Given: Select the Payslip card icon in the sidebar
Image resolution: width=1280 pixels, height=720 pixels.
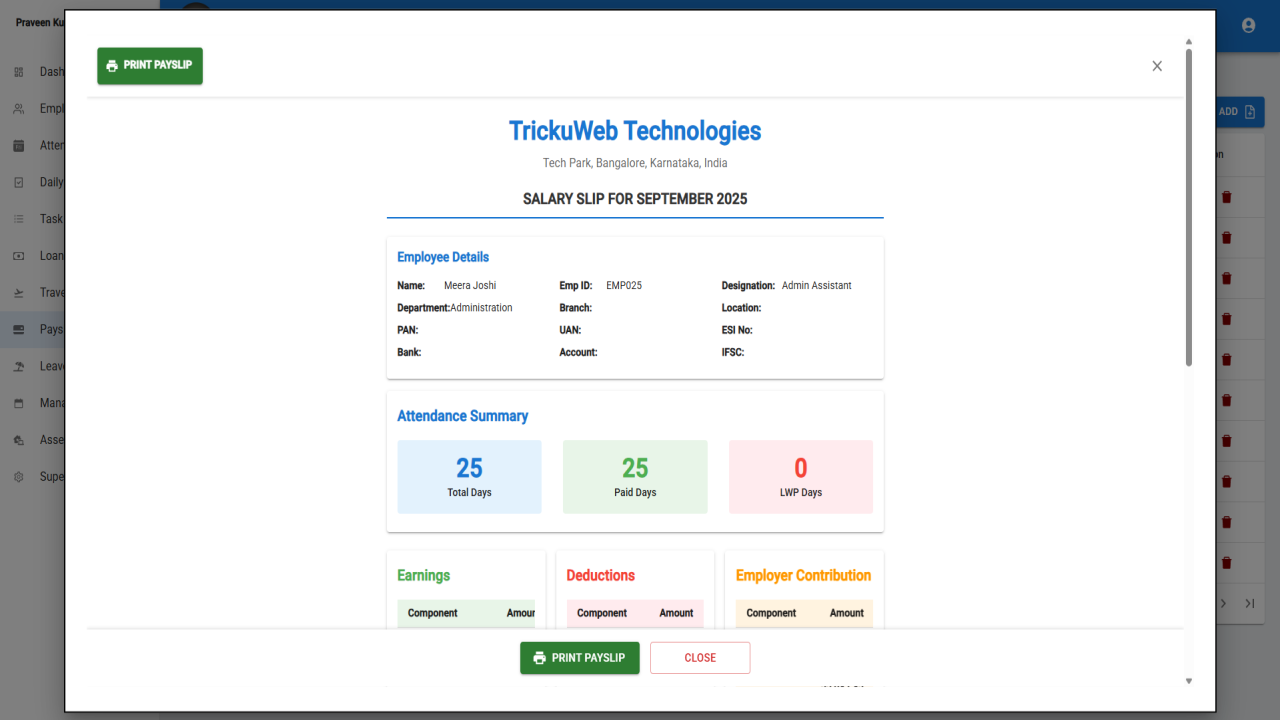Looking at the screenshot, I should click(x=18, y=329).
